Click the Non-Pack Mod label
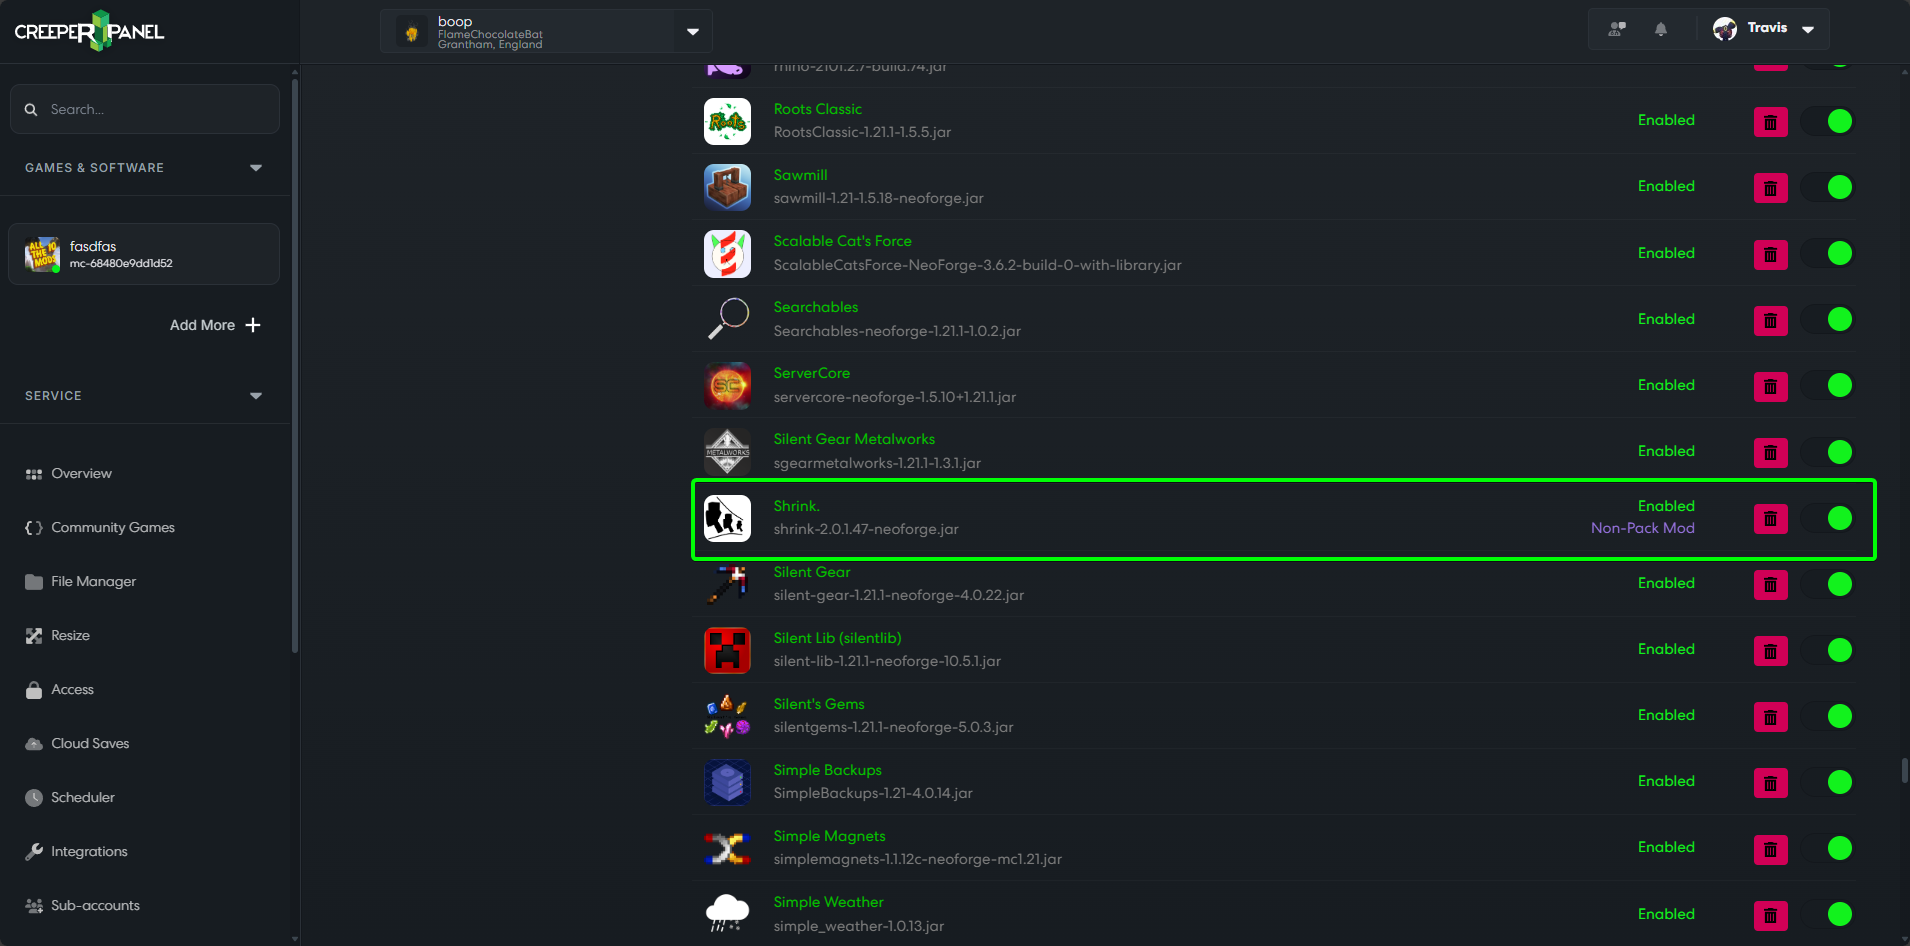 click(1643, 528)
